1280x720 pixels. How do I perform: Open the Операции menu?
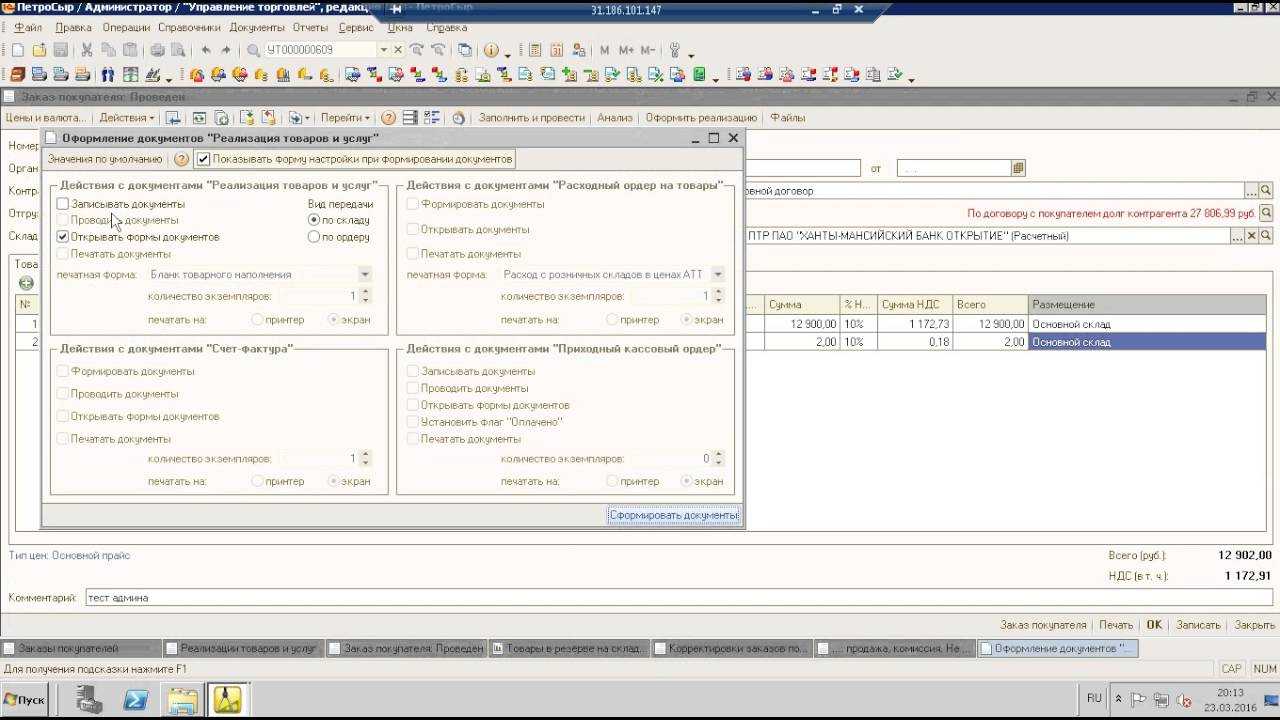point(126,28)
